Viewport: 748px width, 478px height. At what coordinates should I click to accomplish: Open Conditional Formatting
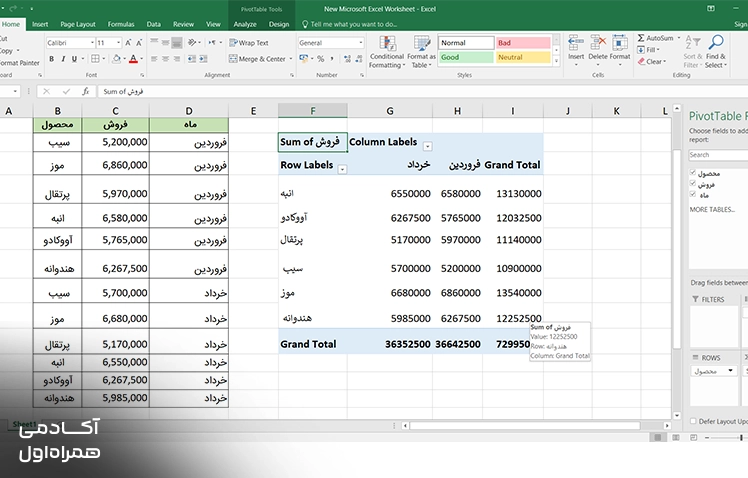387,52
